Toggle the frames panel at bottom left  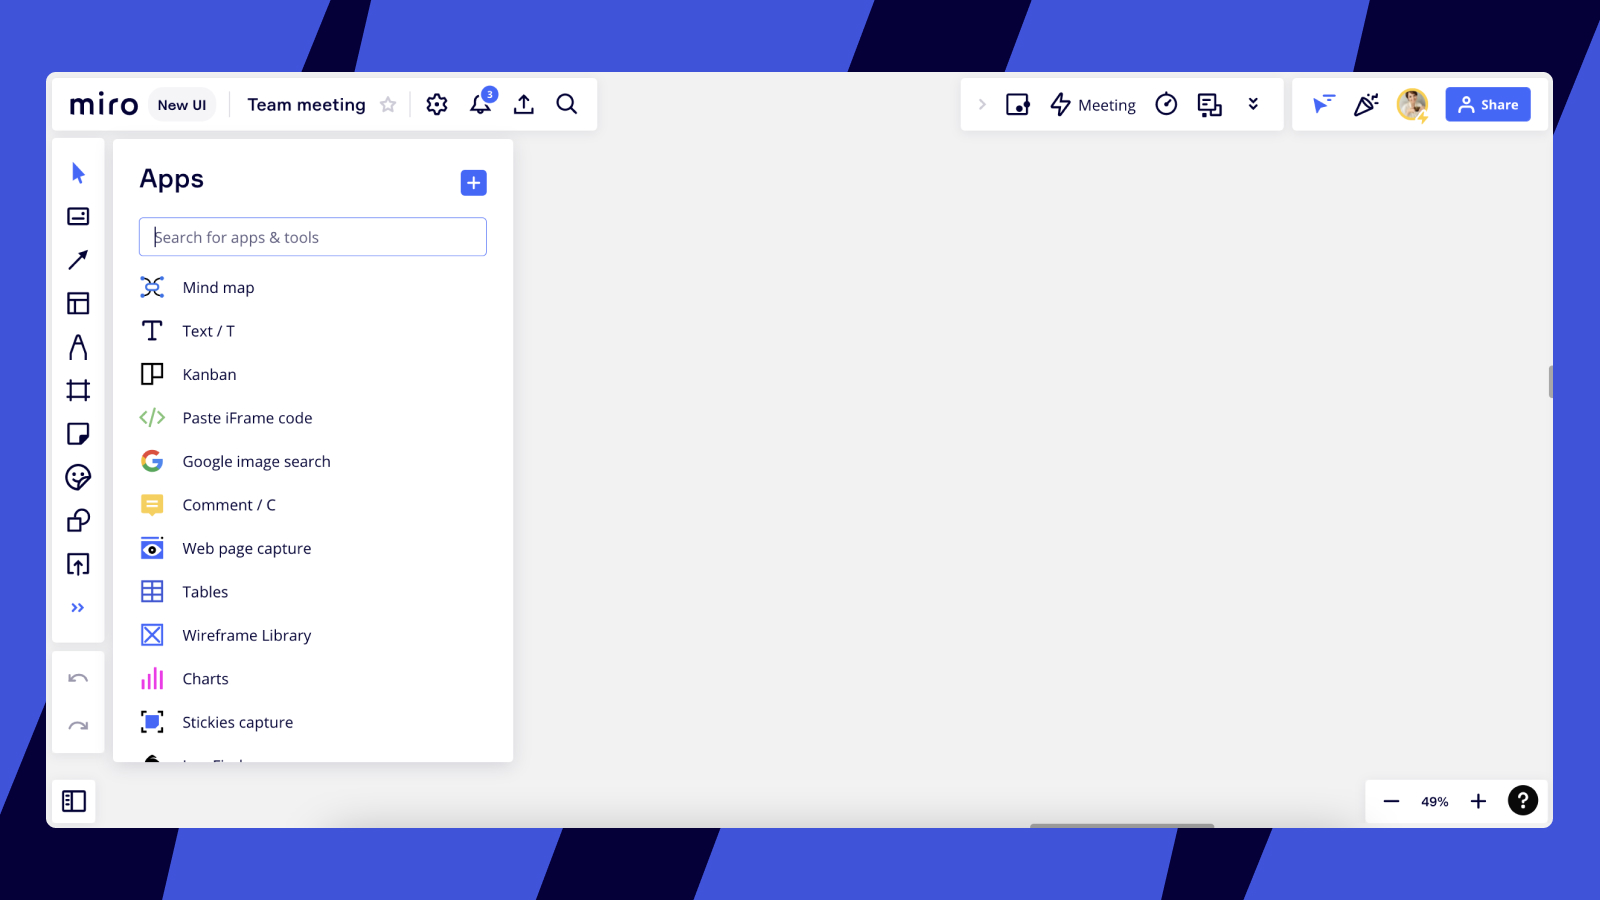pyautogui.click(x=74, y=801)
